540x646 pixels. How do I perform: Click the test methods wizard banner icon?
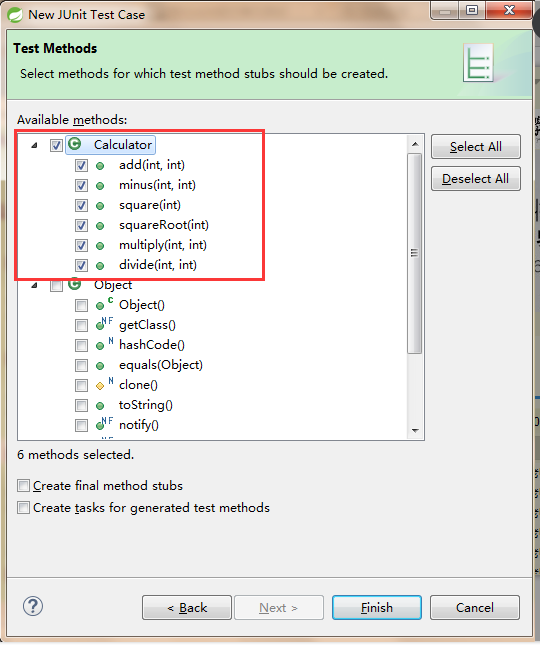pos(478,63)
